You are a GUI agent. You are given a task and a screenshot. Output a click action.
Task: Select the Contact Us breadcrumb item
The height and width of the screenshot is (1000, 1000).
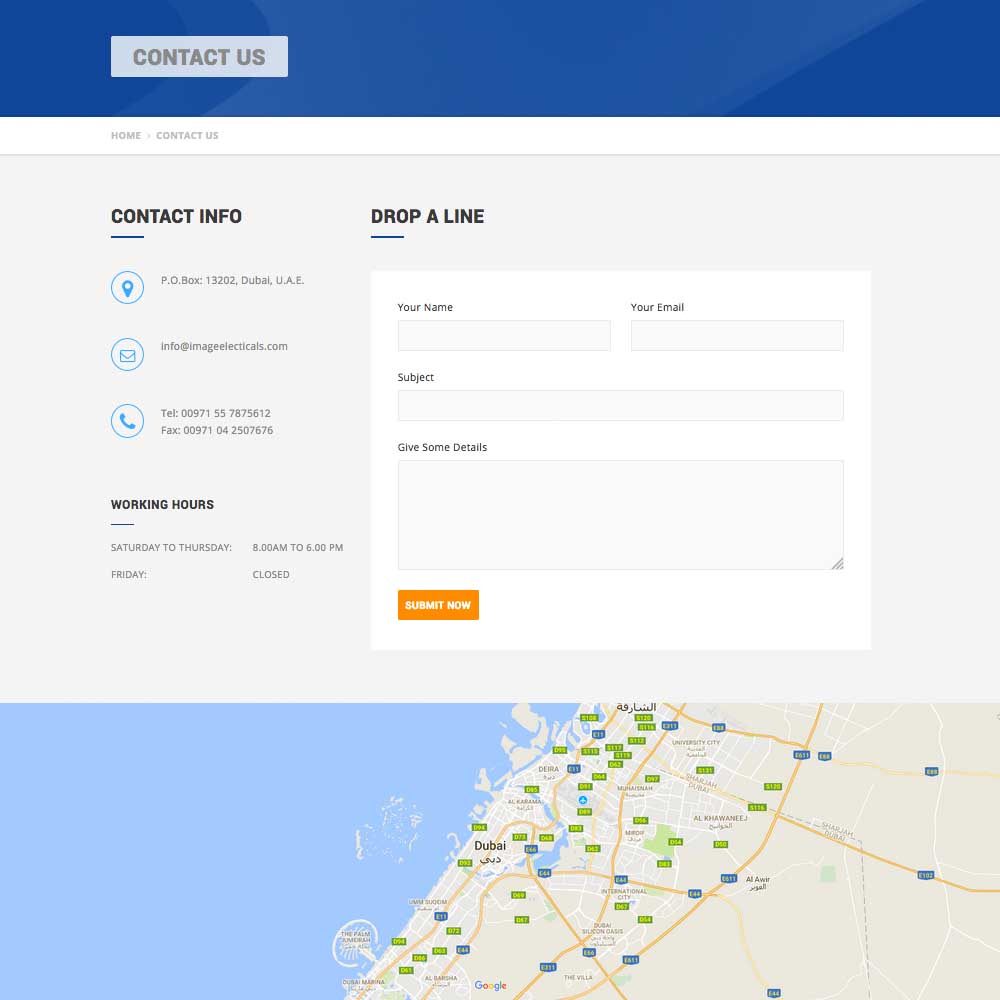point(187,136)
